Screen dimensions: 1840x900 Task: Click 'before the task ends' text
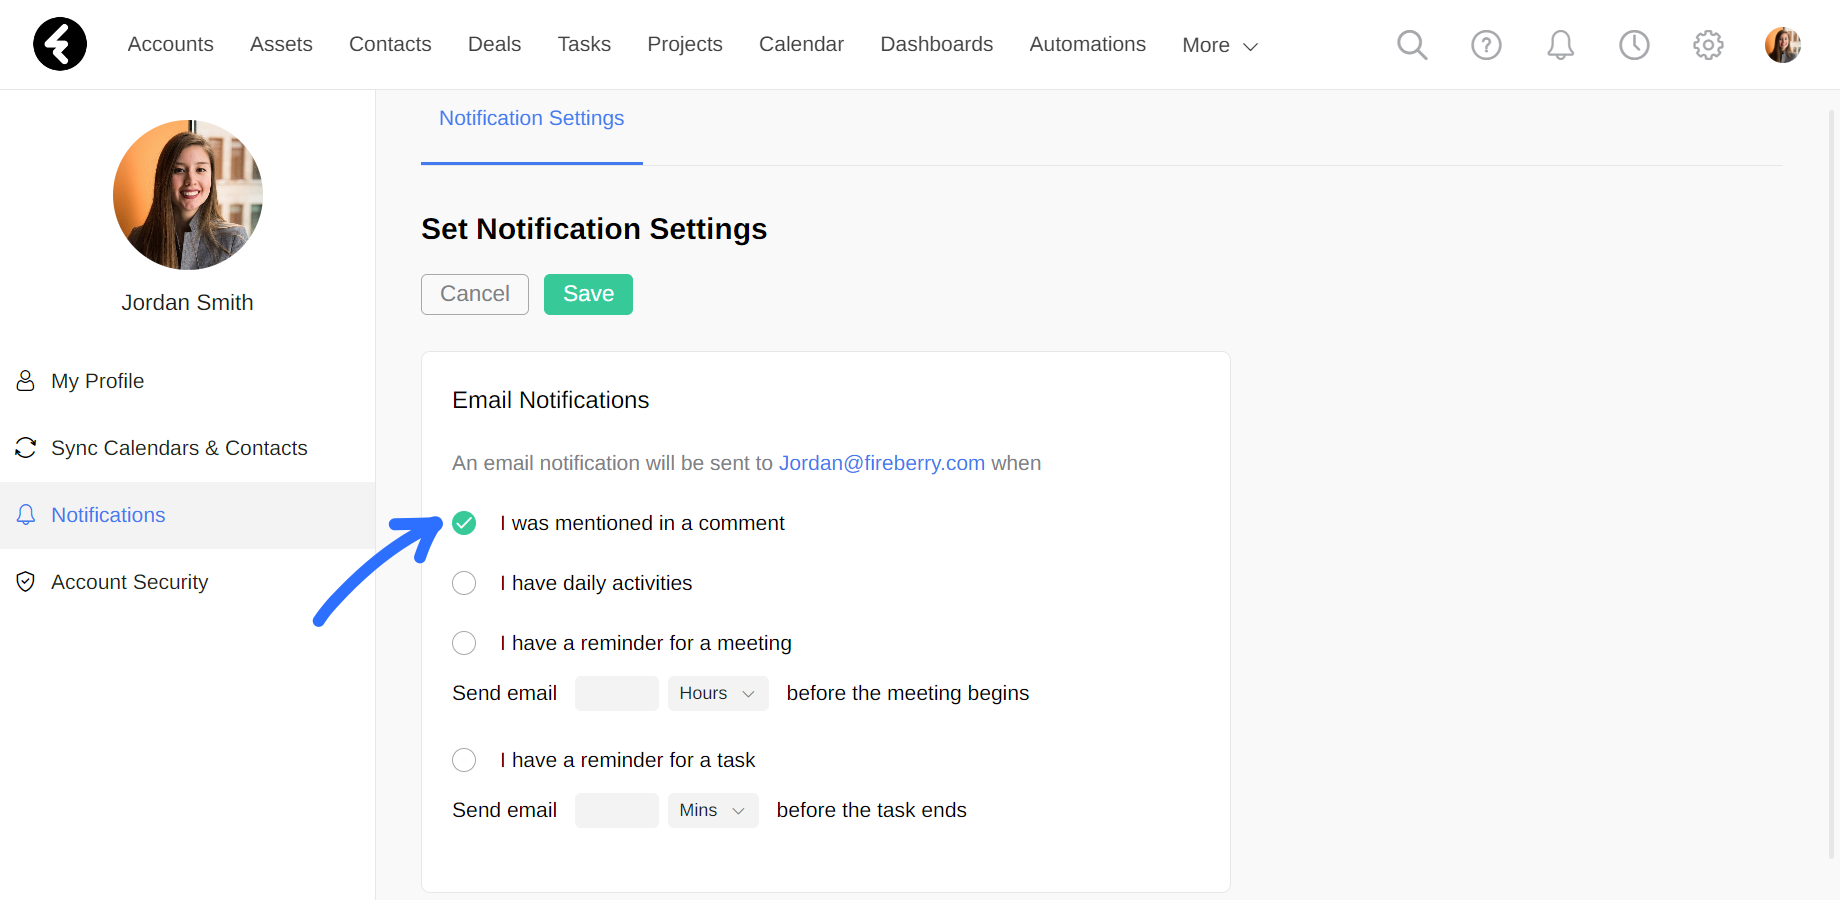tap(872, 810)
